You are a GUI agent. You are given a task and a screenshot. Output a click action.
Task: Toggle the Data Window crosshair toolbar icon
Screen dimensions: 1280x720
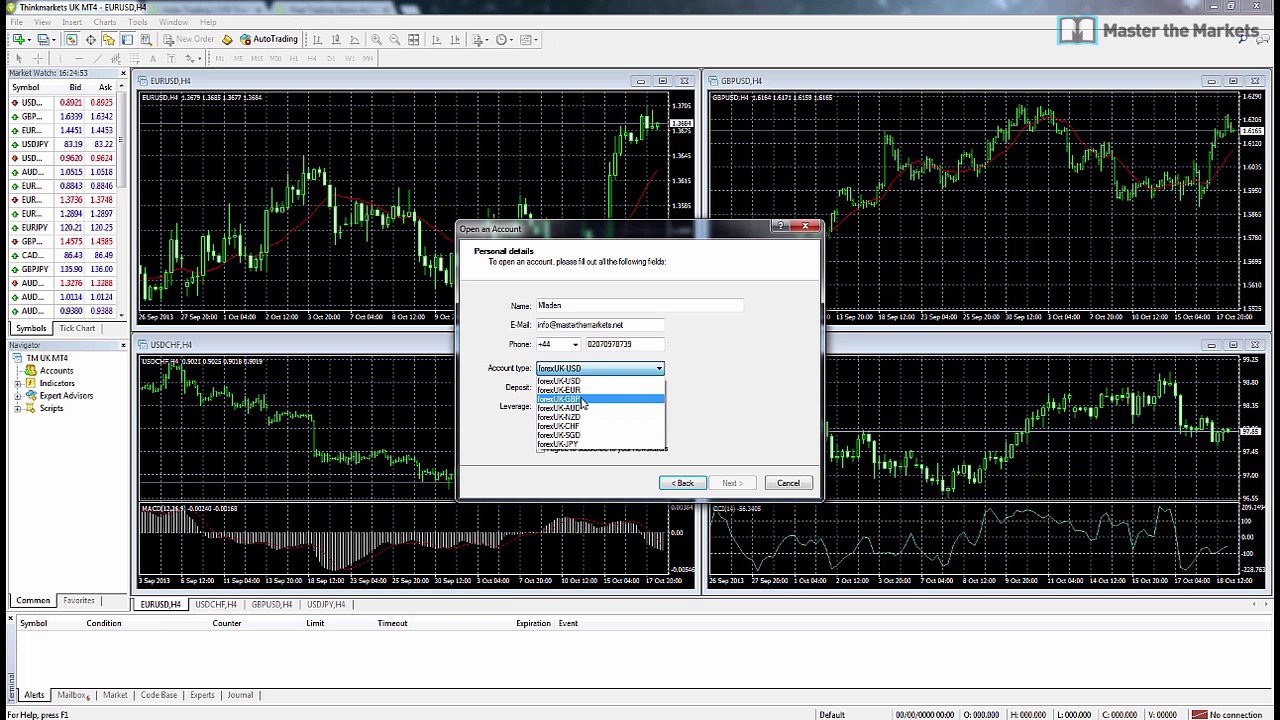pos(90,40)
